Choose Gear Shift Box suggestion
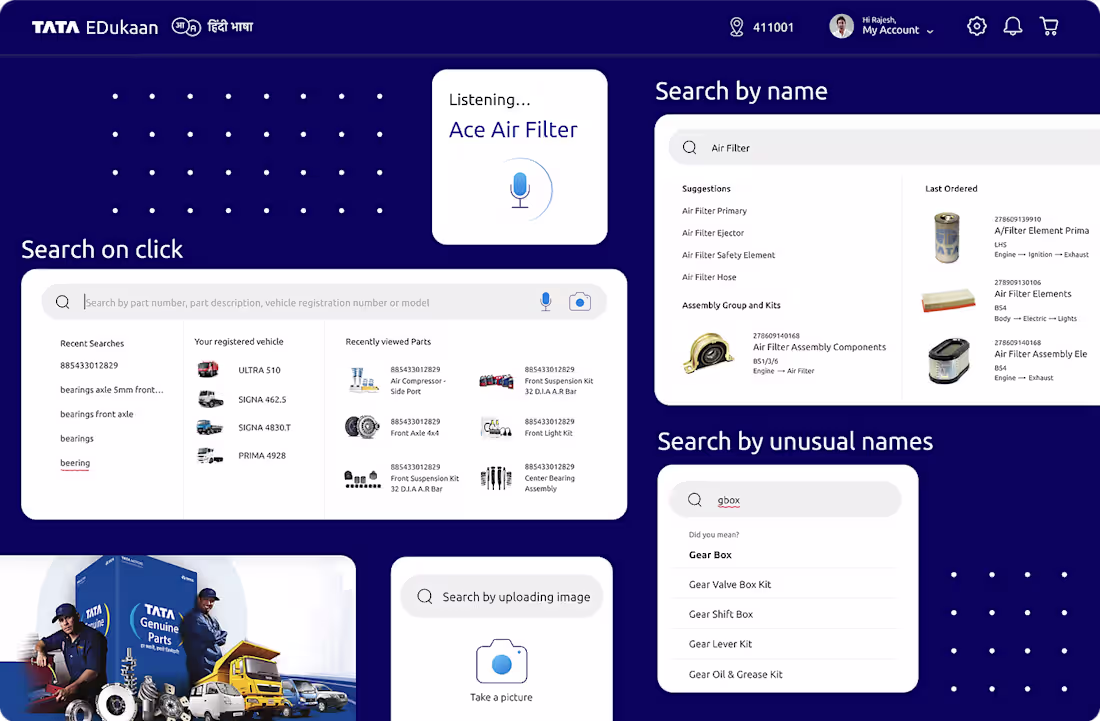The image size is (1100, 721). tap(720, 614)
